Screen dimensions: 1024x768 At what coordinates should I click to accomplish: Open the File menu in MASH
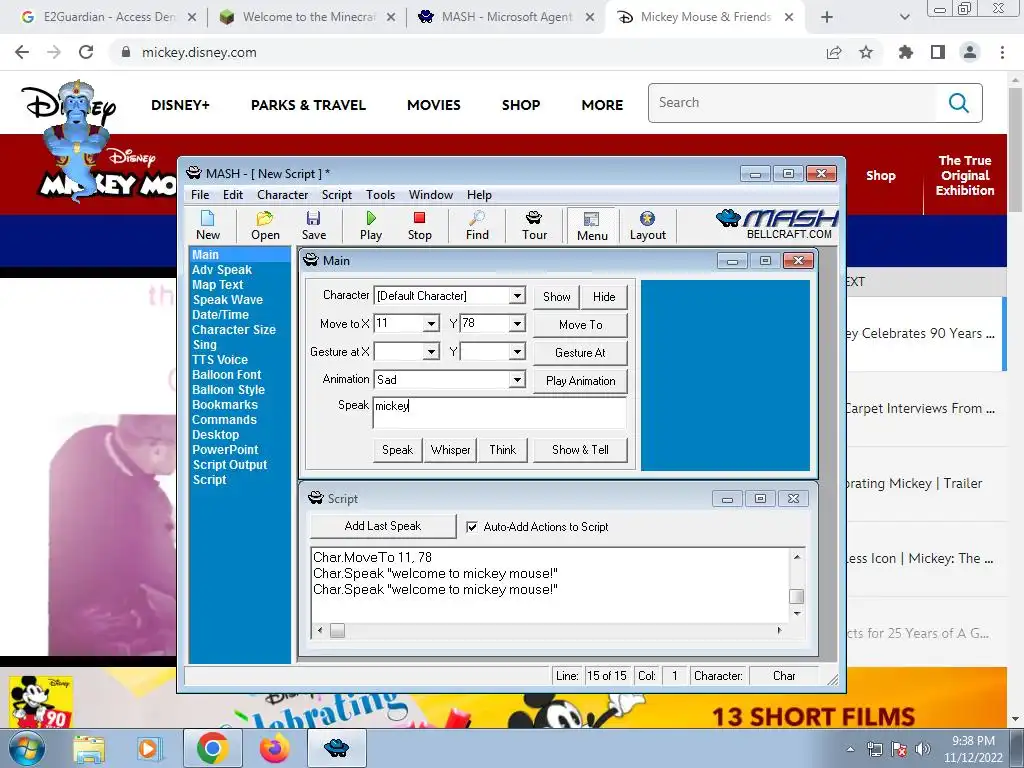tap(200, 195)
